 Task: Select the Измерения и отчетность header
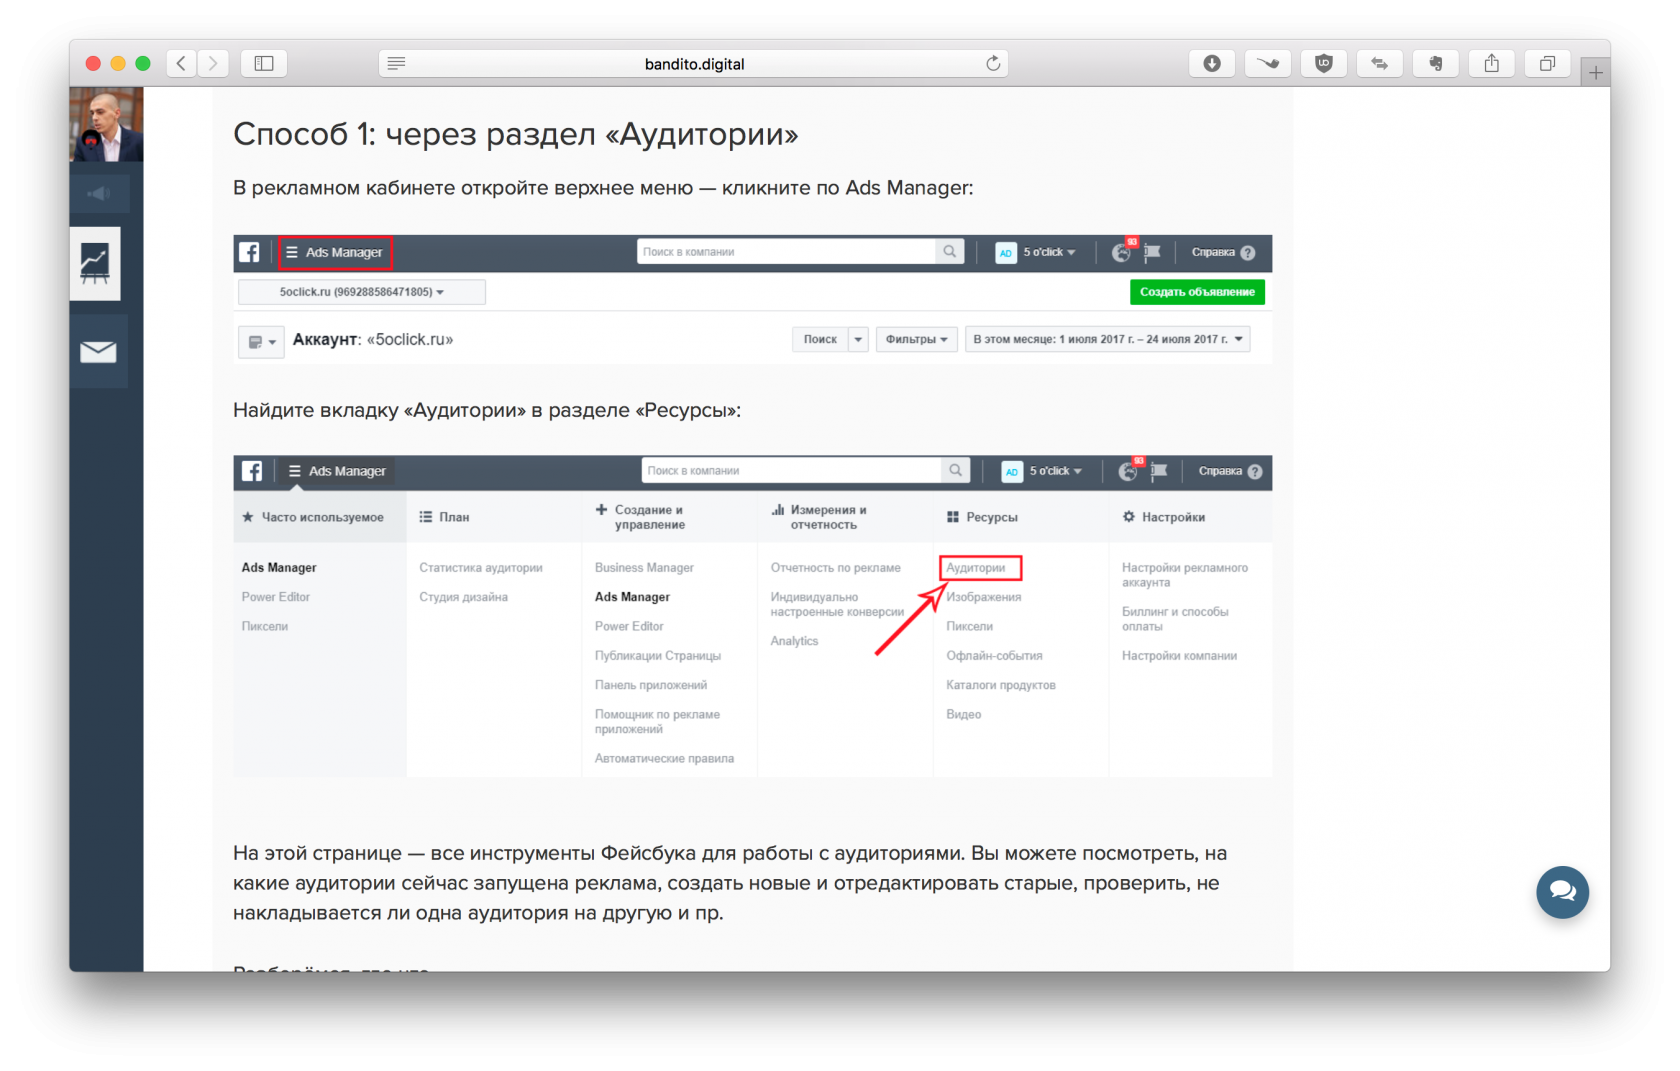coord(819,517)
